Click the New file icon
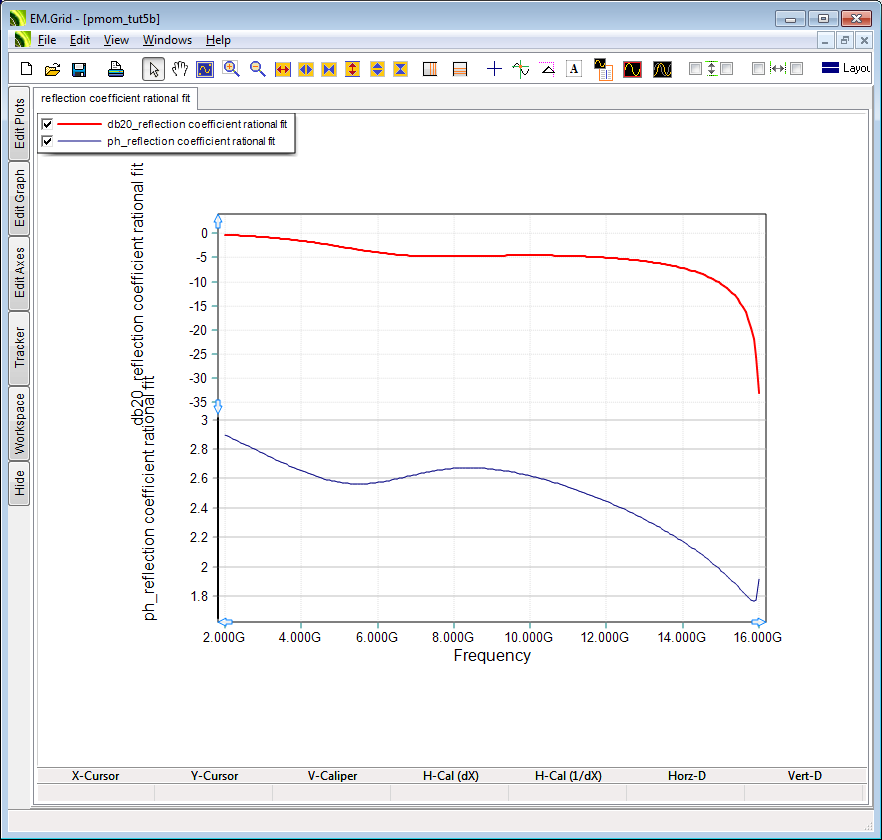The height and width of the screenshot is (840, 882). (x=27, y=69)
